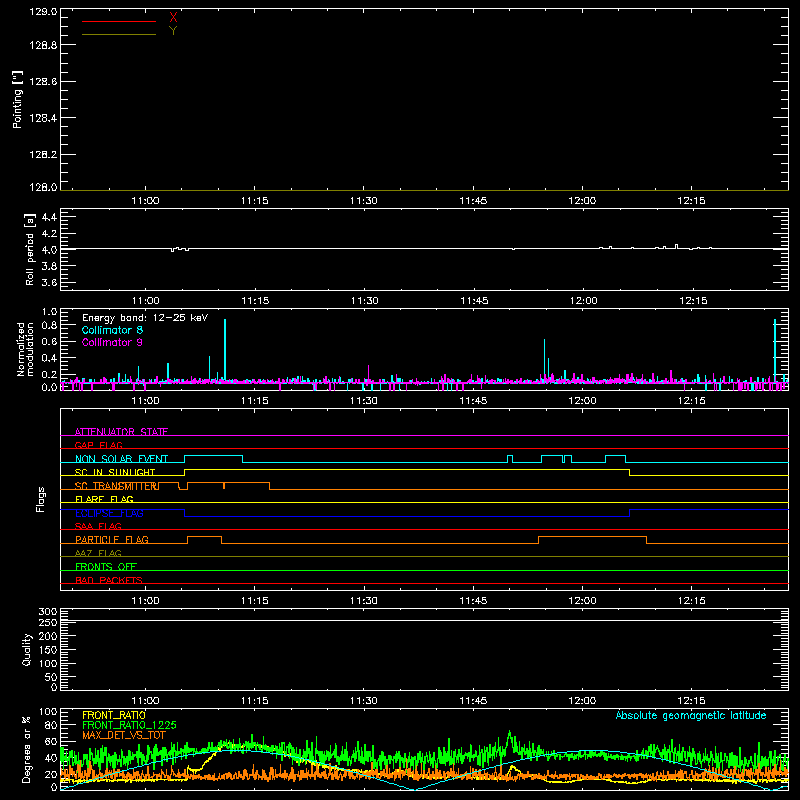
Task: Select the olive Y legend line
Action: pyautogui.click(x=118, y=34)
